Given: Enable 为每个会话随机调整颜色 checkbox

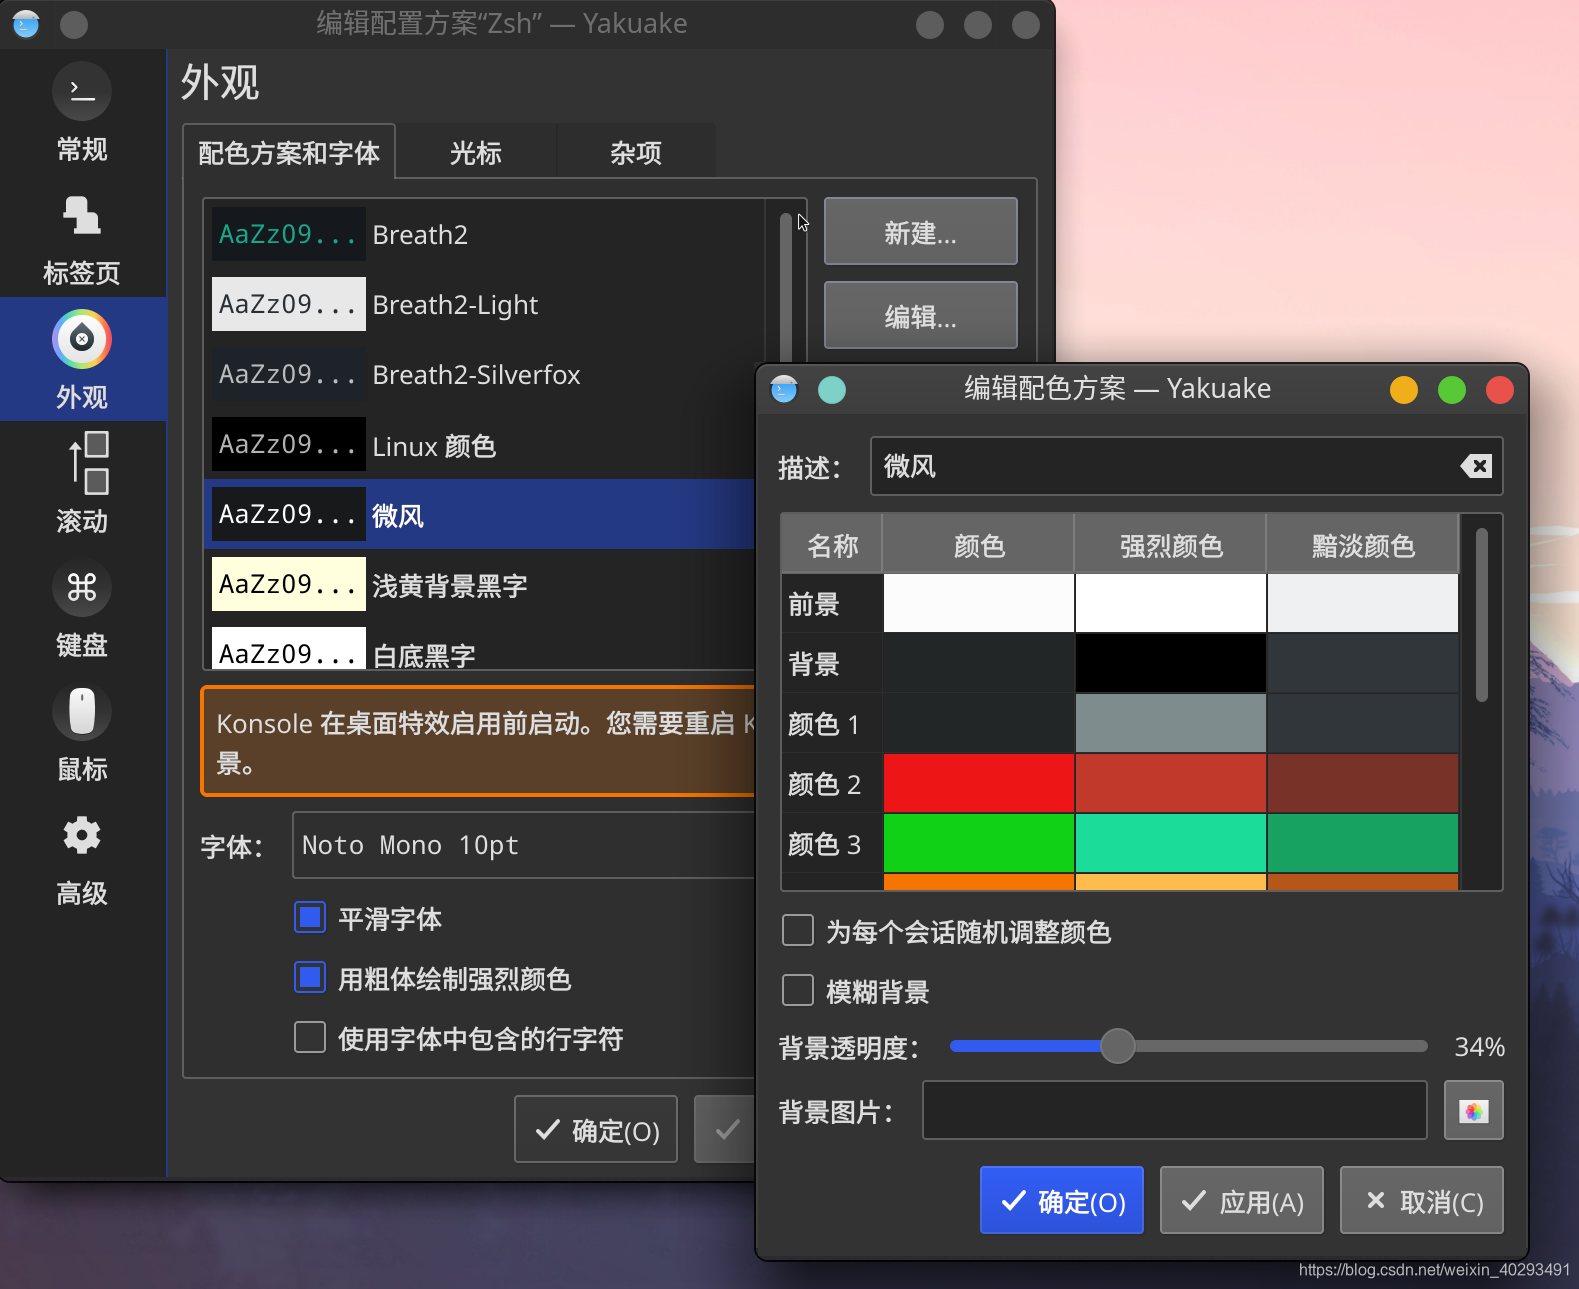Looking at the screenshot, I should point(798,930).
